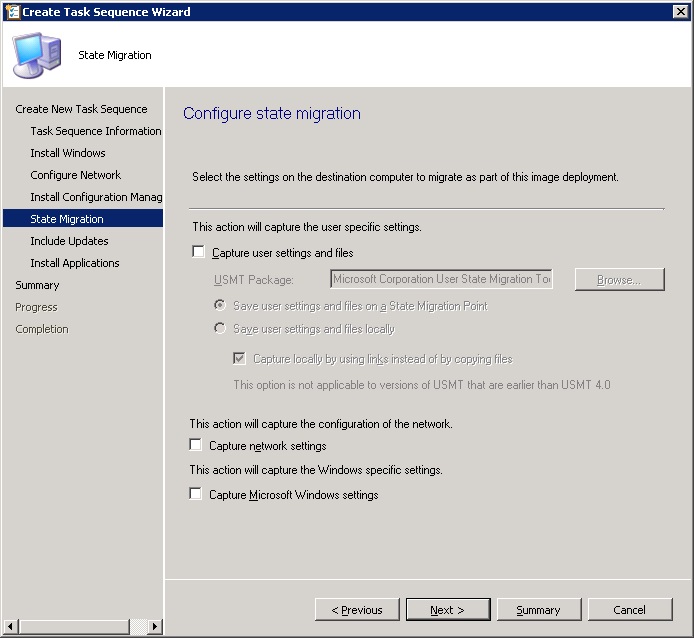This screenshot has height=638, width=694.
Task: Select Save on a State Migration Point
Action: (220, 305)
